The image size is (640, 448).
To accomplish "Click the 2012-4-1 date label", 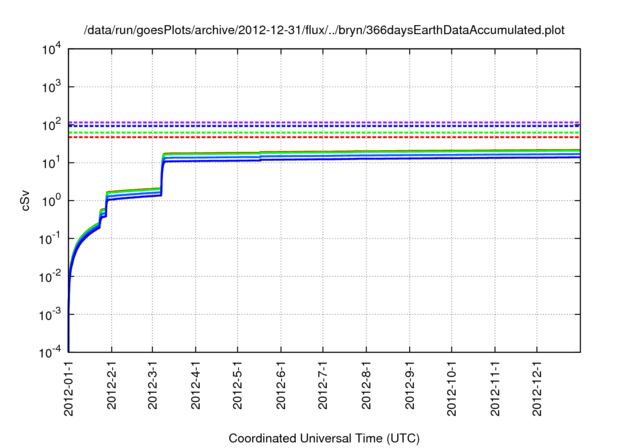I will coord(196,385).
